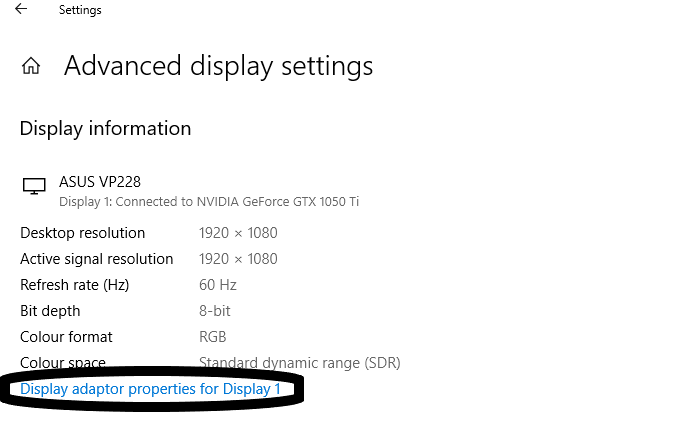
Task: Click the 8-bit value
Action: point(215,311)
